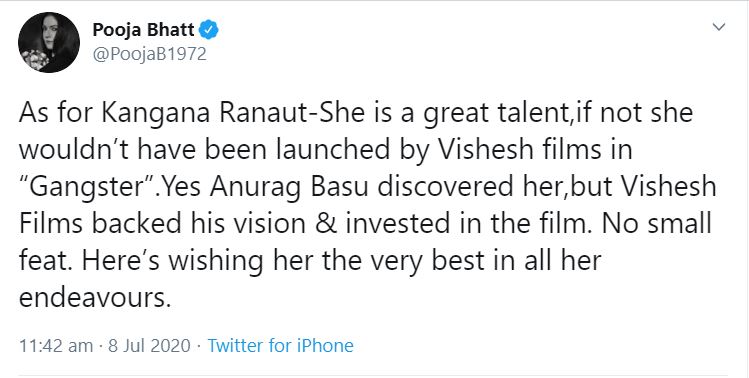
Task: Click the 8 Jul 2020 date
Action: [x=150, y=346]
